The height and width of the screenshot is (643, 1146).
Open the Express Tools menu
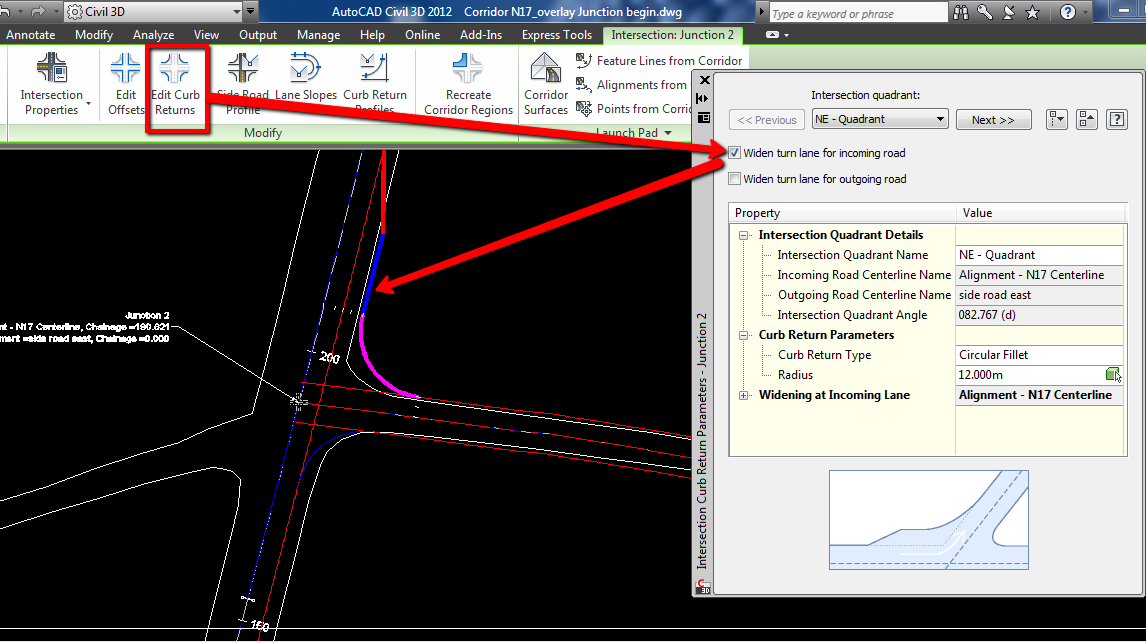pos(556,34)
